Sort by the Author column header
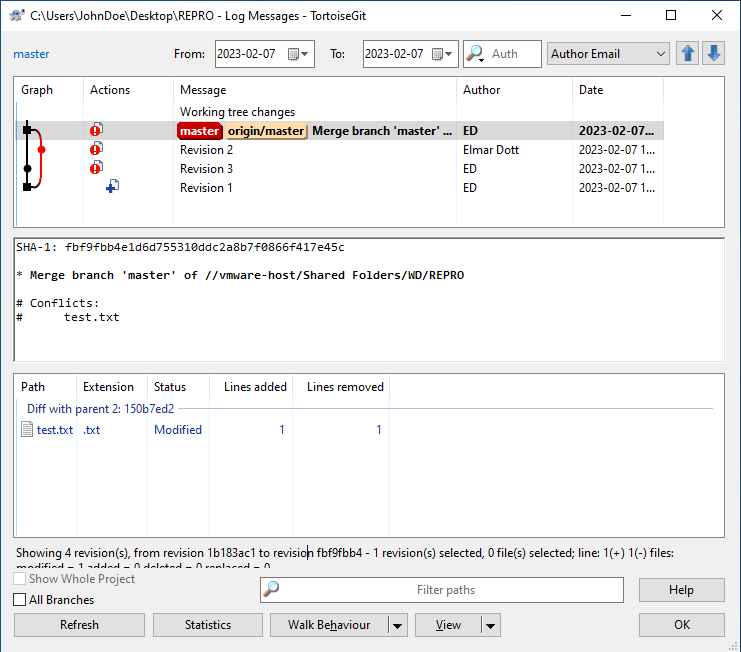Image resolution: width=741 pixels, height=652 pixels. tap(514, 90)
